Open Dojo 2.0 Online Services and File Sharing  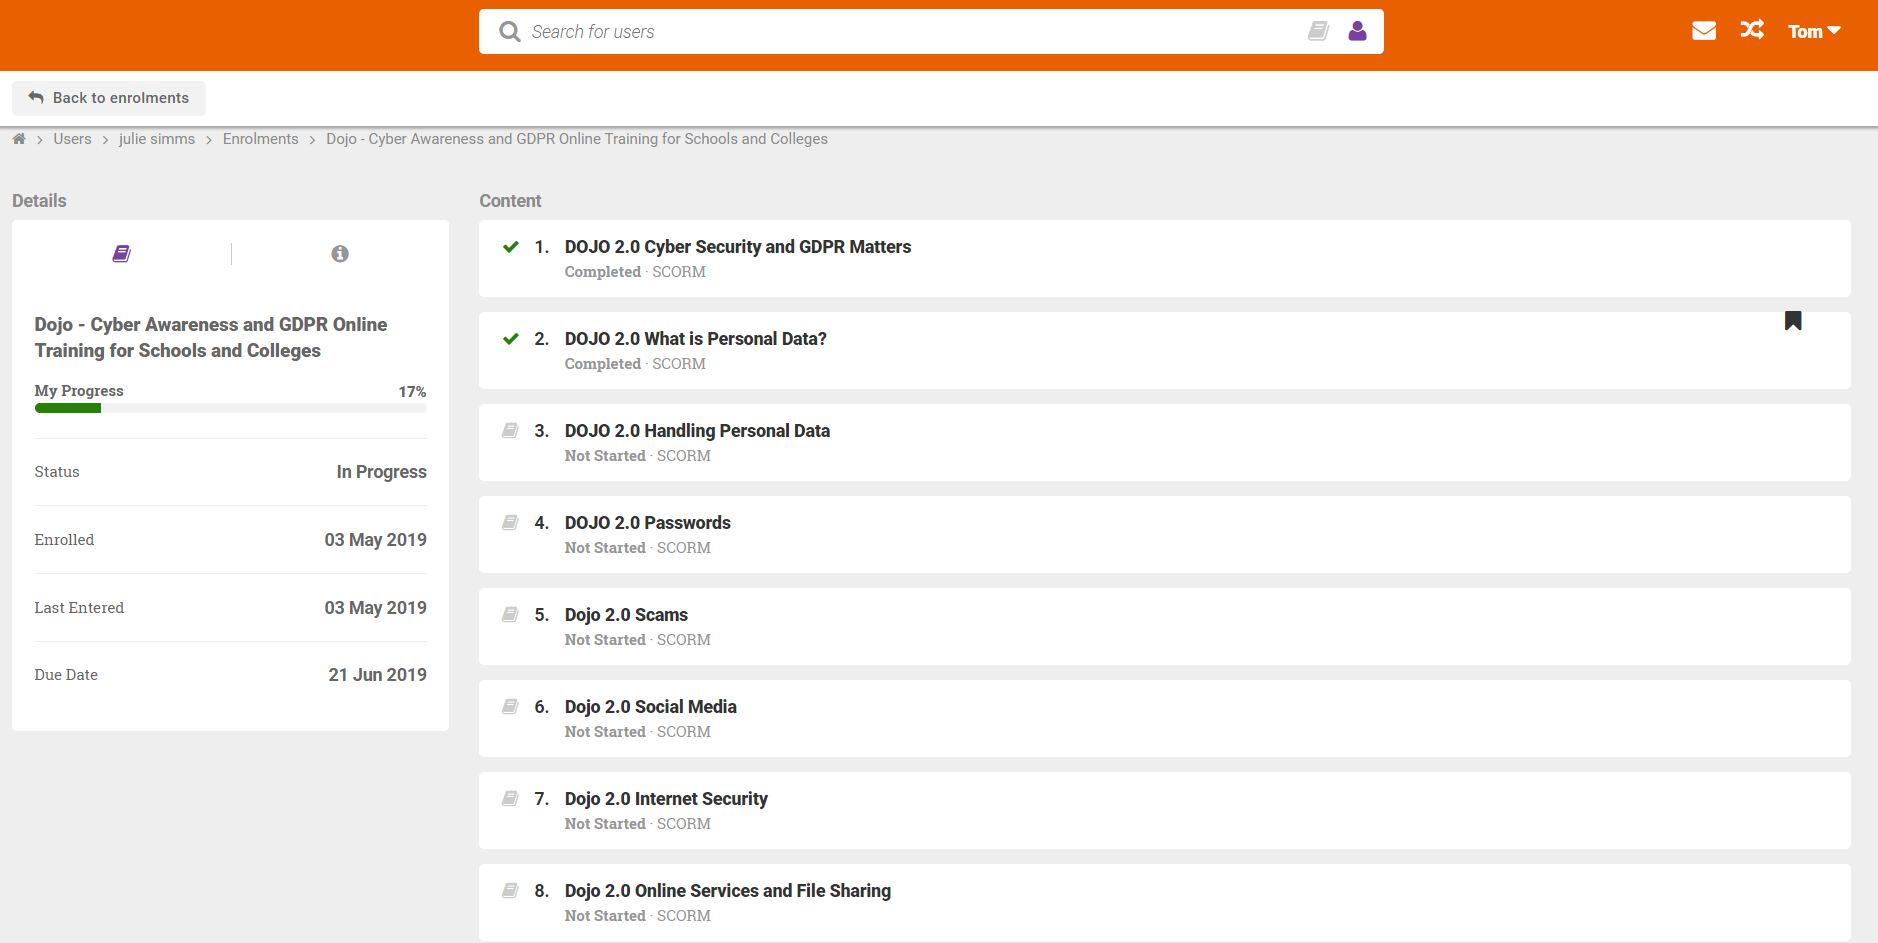point(728,891)
